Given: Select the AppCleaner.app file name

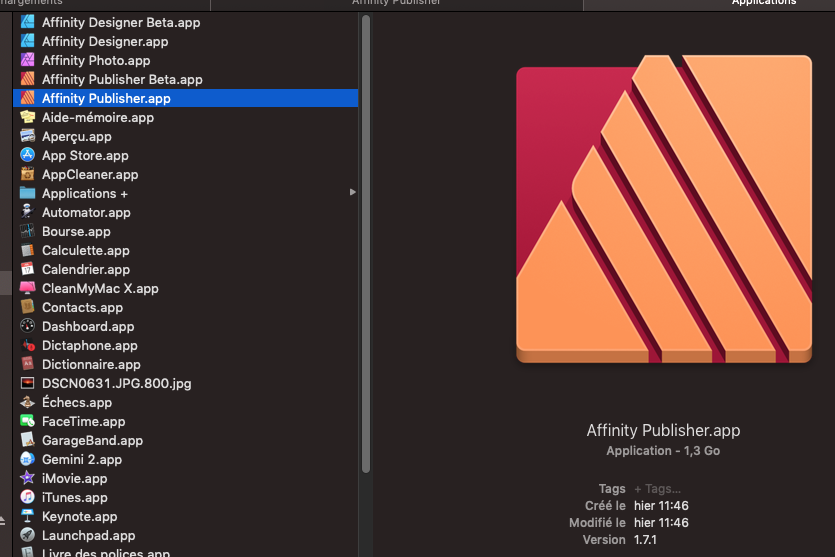Looking at the screenshot, I should coord(90,175).
